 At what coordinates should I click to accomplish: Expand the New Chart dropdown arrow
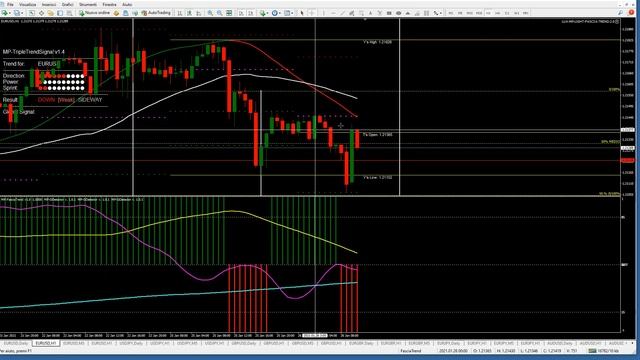11,13
